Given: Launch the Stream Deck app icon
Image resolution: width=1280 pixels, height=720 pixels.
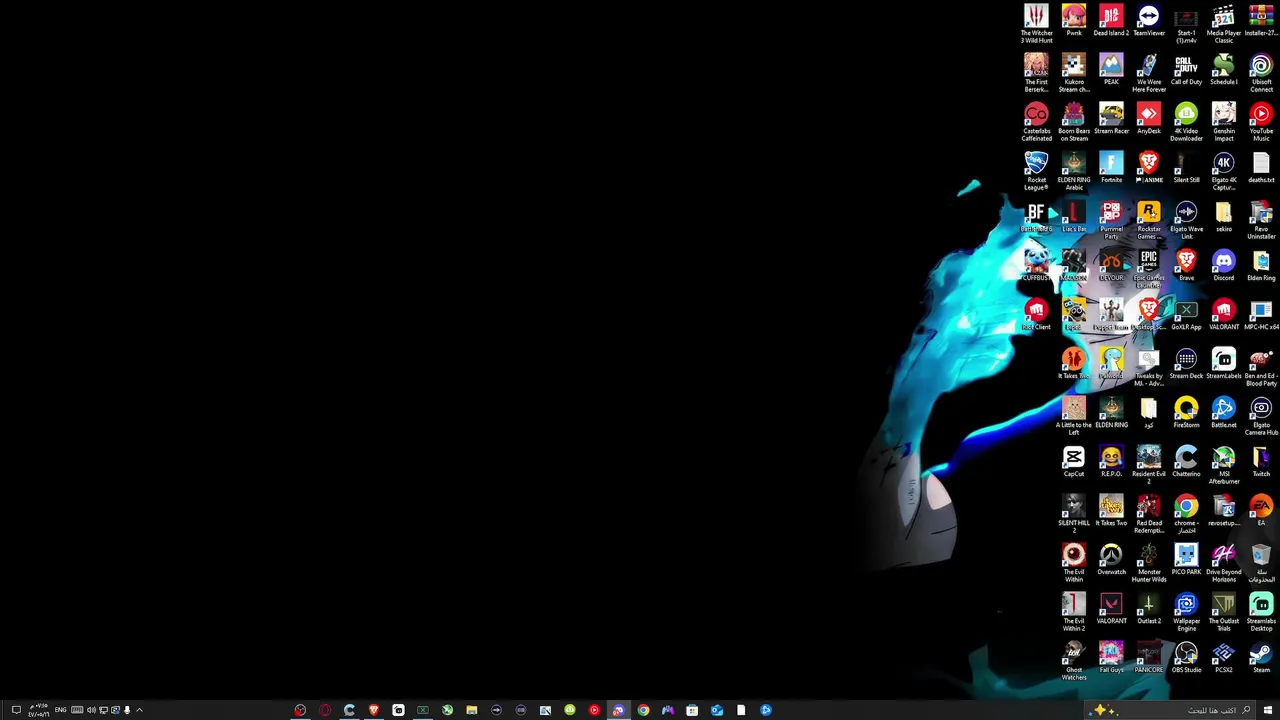Looking at the screenshot, I should click(1186, 364).
